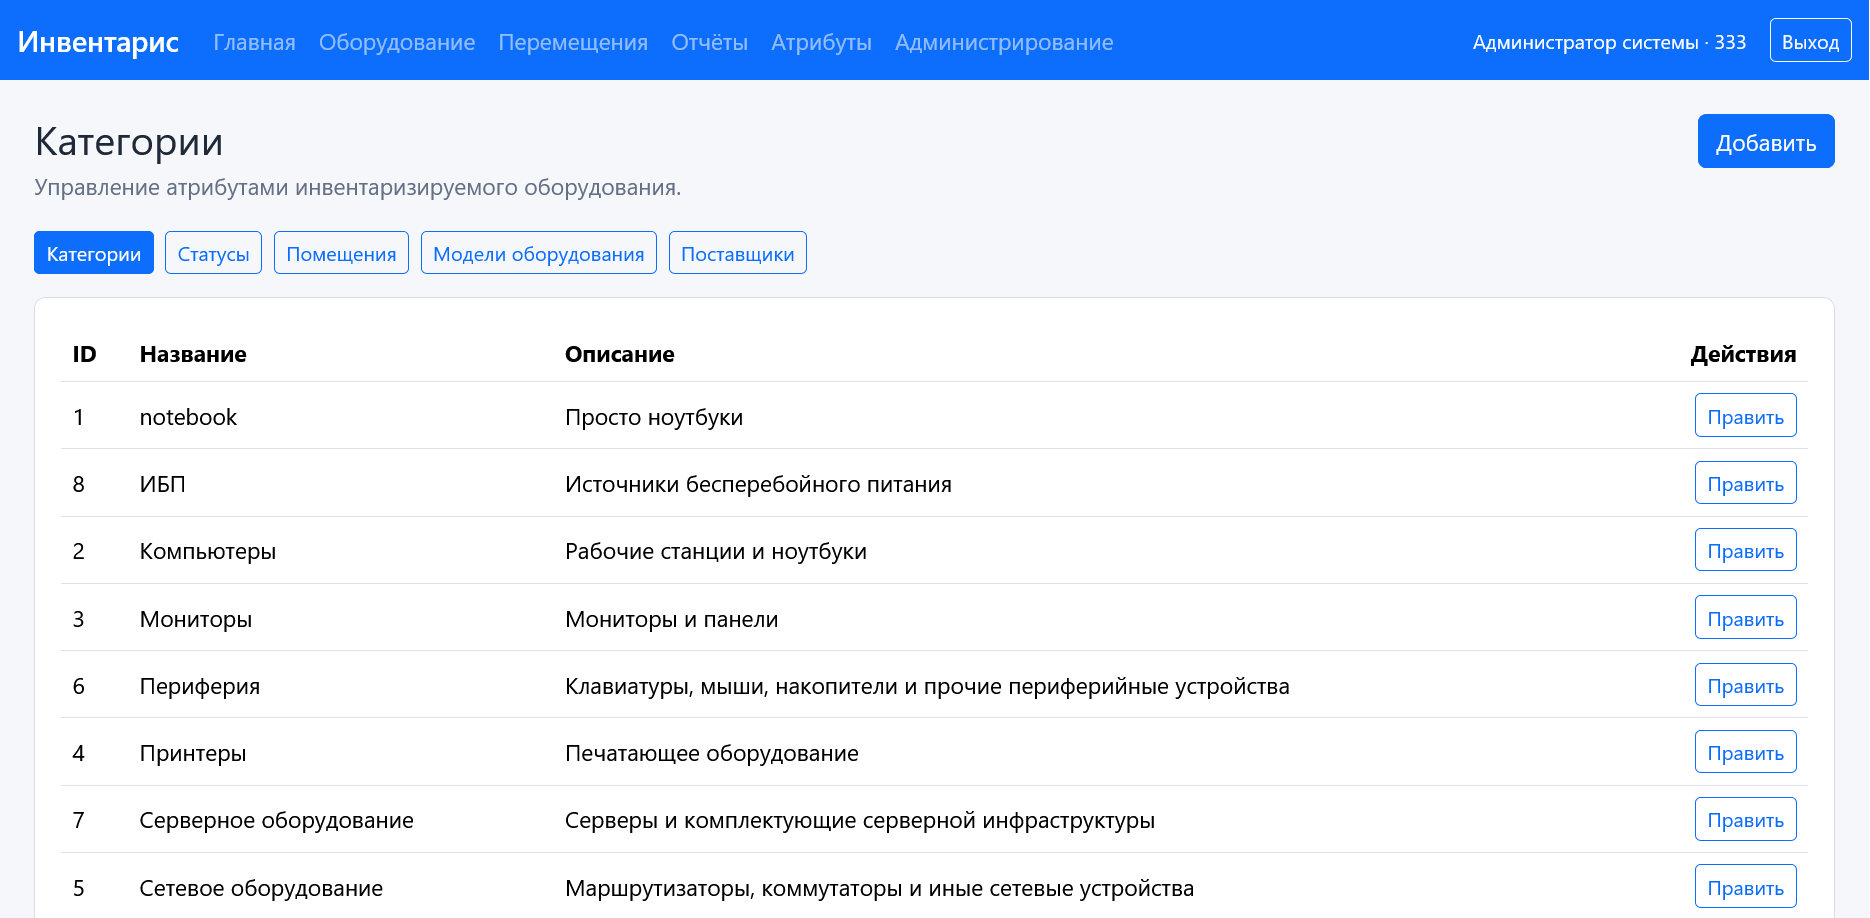Select the Принтеры name cell
Image resolution: width=1870 pixels, height=918 pixels.
[192, 753]
